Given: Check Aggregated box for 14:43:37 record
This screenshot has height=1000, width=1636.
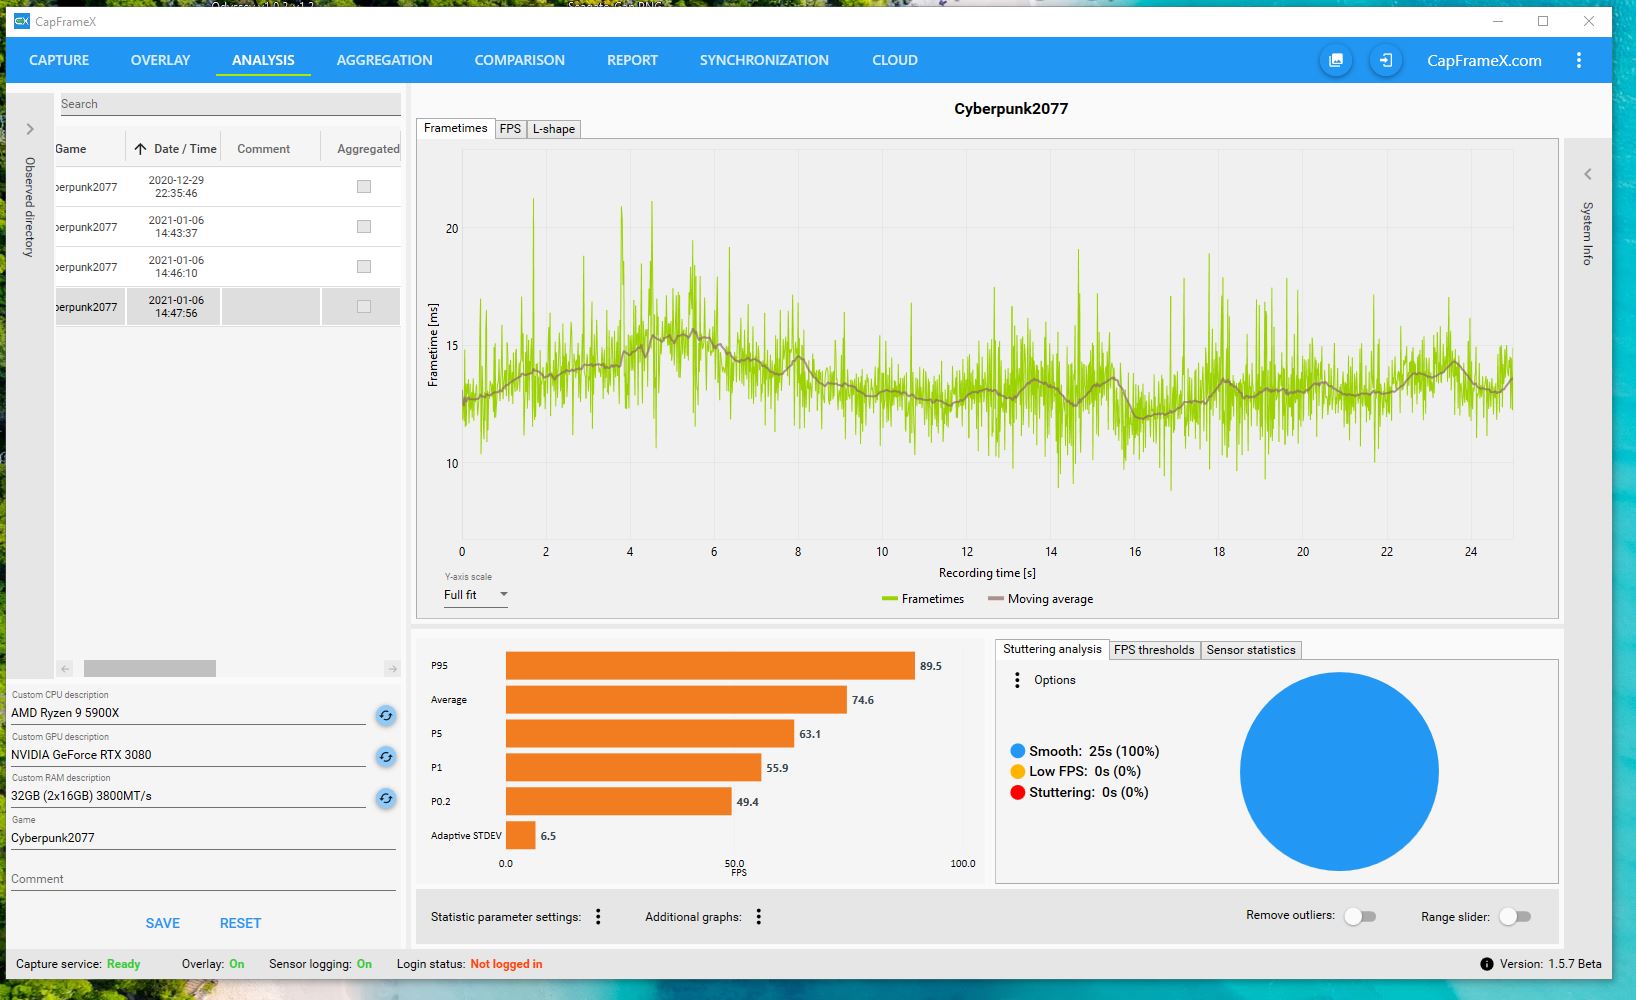Looking at the screenshot, I should (364, 227).
